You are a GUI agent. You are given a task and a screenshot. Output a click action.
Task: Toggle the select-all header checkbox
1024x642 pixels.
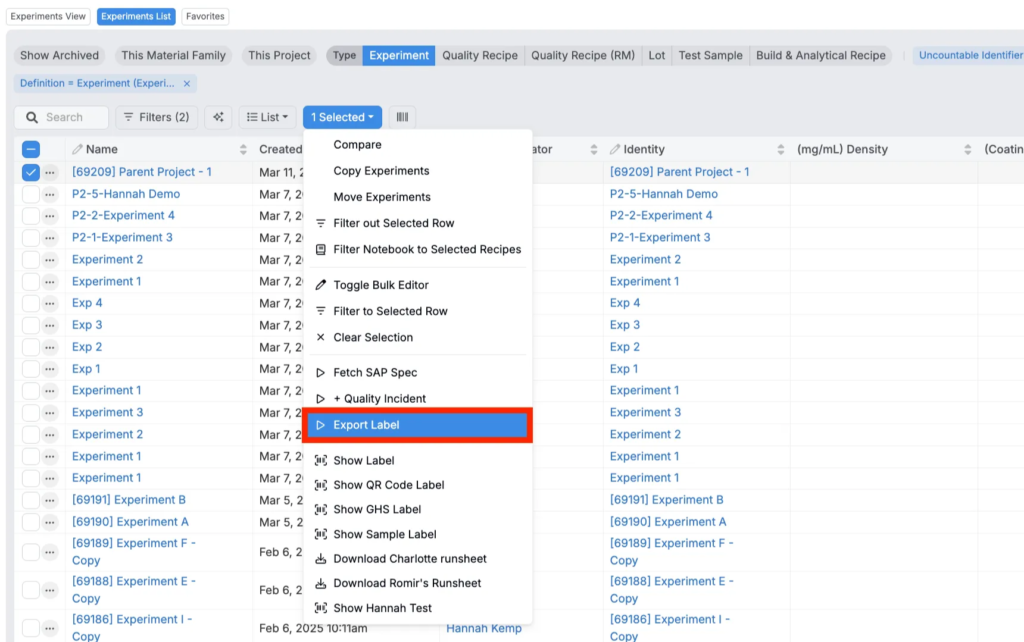coord(31,150)
